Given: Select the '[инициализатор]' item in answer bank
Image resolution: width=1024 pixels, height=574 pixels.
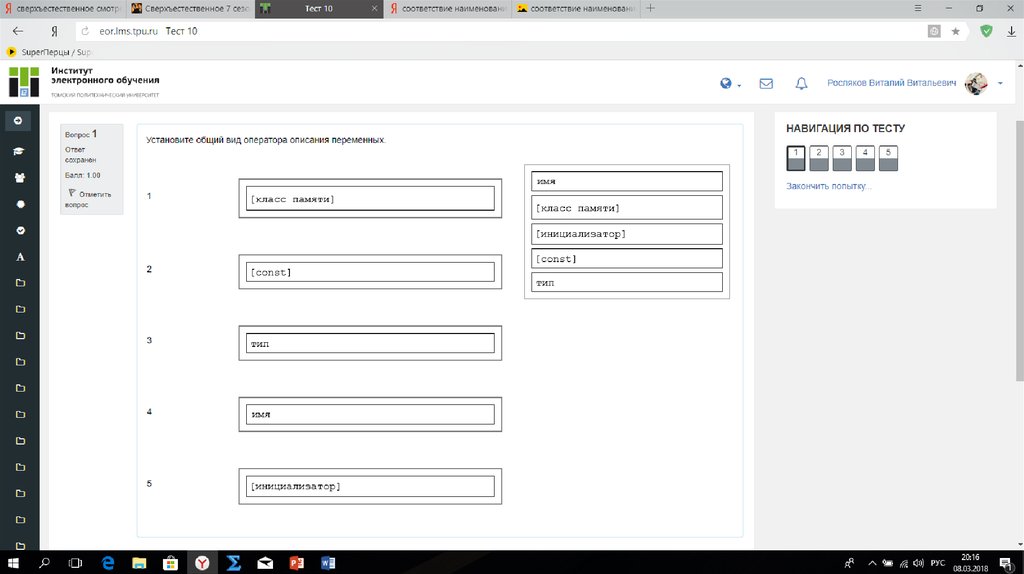Looking at the screenshot, I should [x=627, y=234].
